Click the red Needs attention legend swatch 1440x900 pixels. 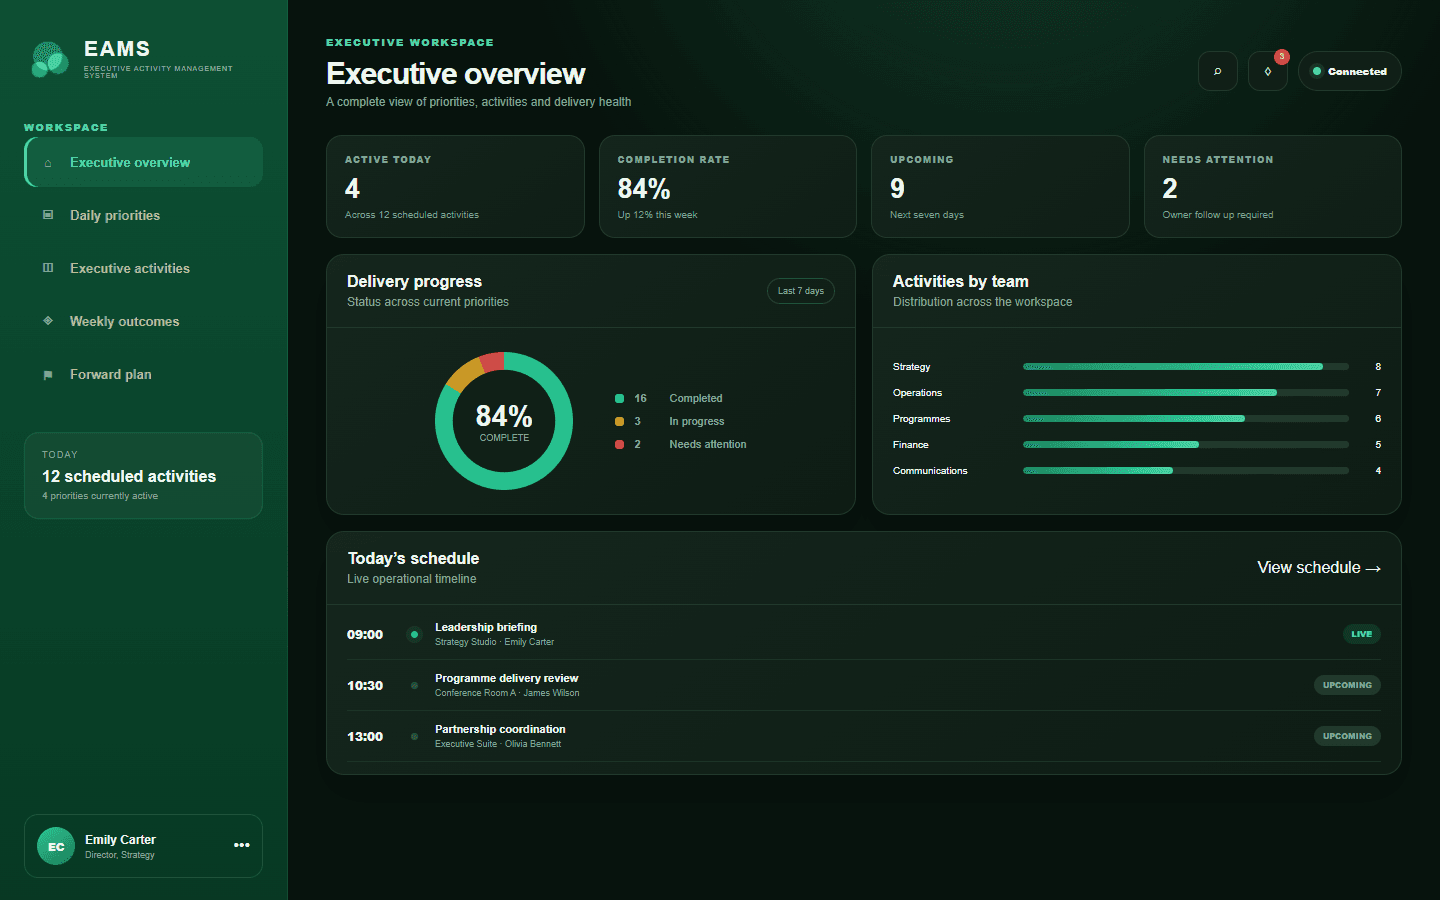click(x=619, y=444)
